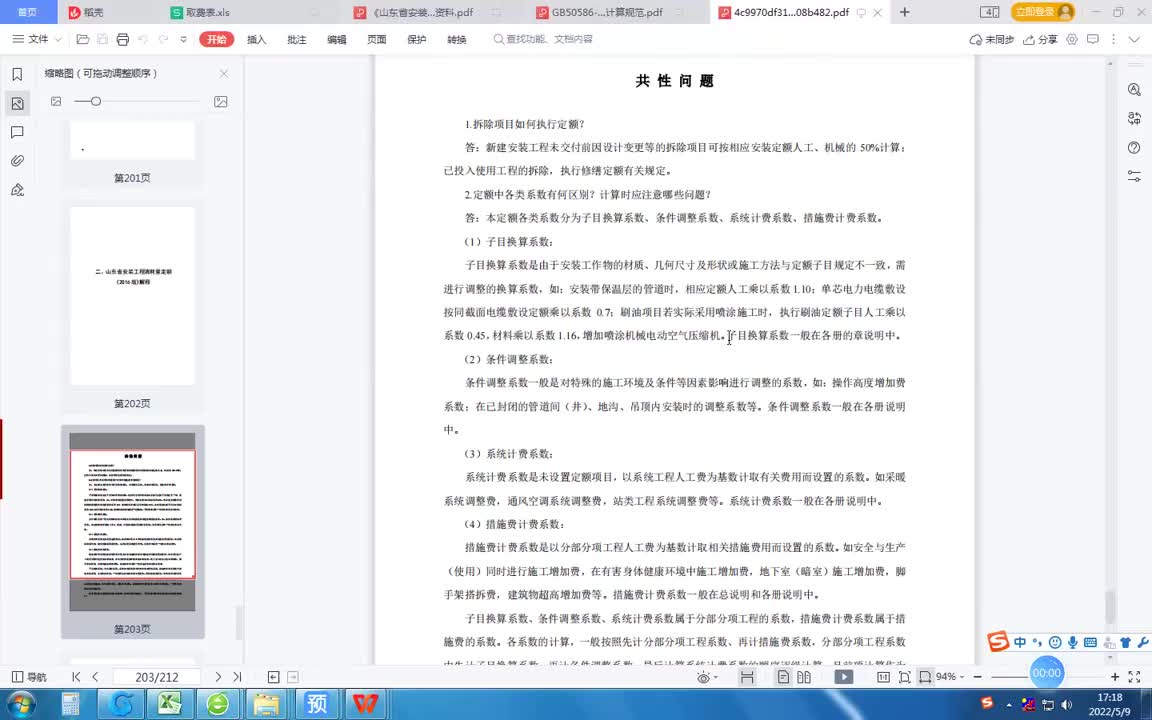
Task: Click the window count icon showing 4
Action: [x=990, y=12]
